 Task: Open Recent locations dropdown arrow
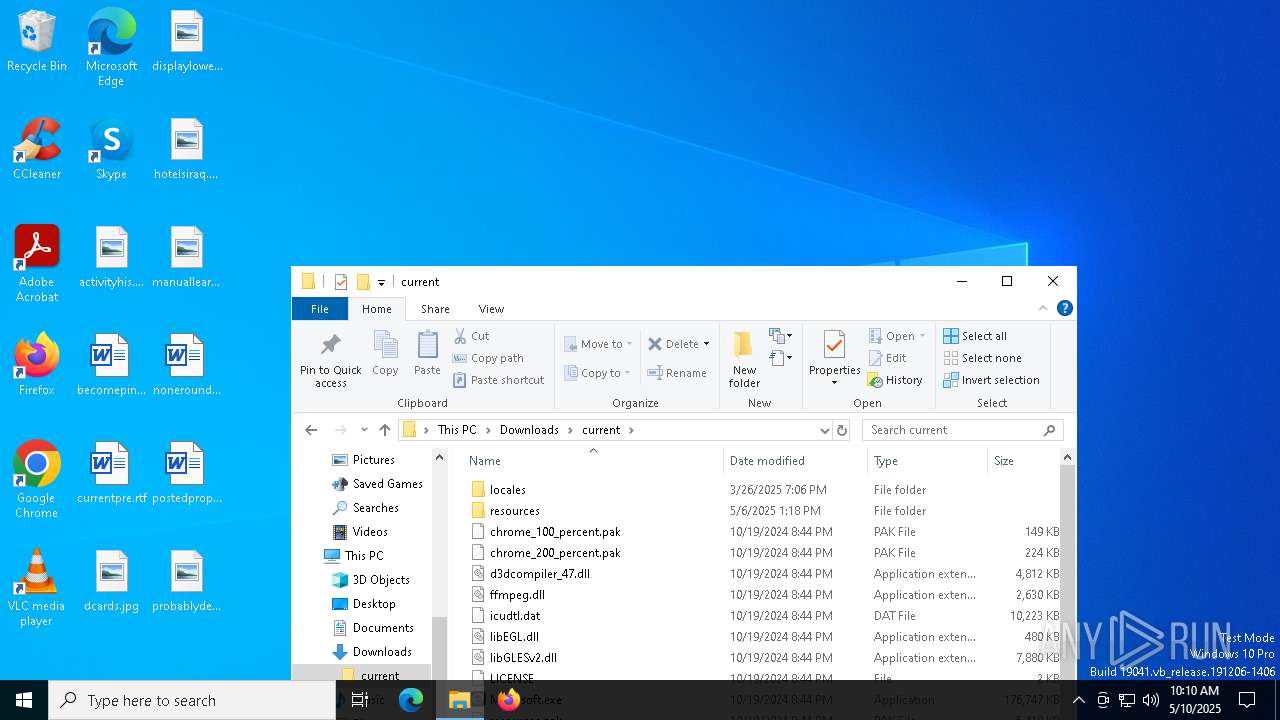[x=364, y=430]
